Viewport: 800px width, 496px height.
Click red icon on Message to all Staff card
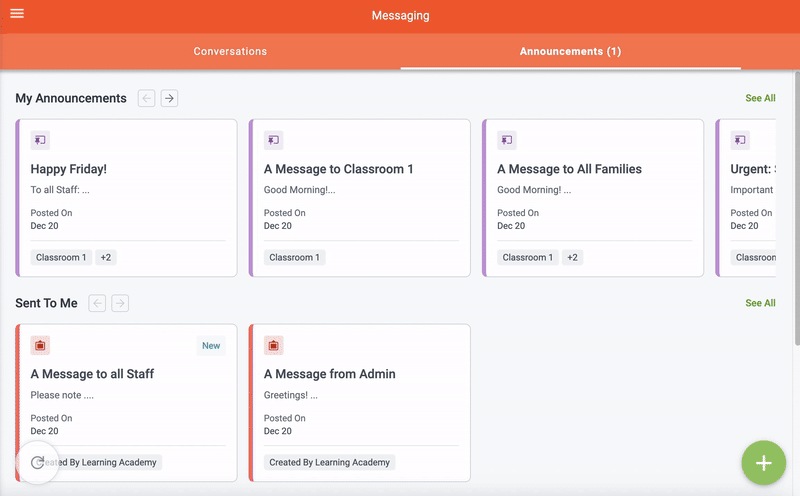pyautogui.click(x=40, y=345)
